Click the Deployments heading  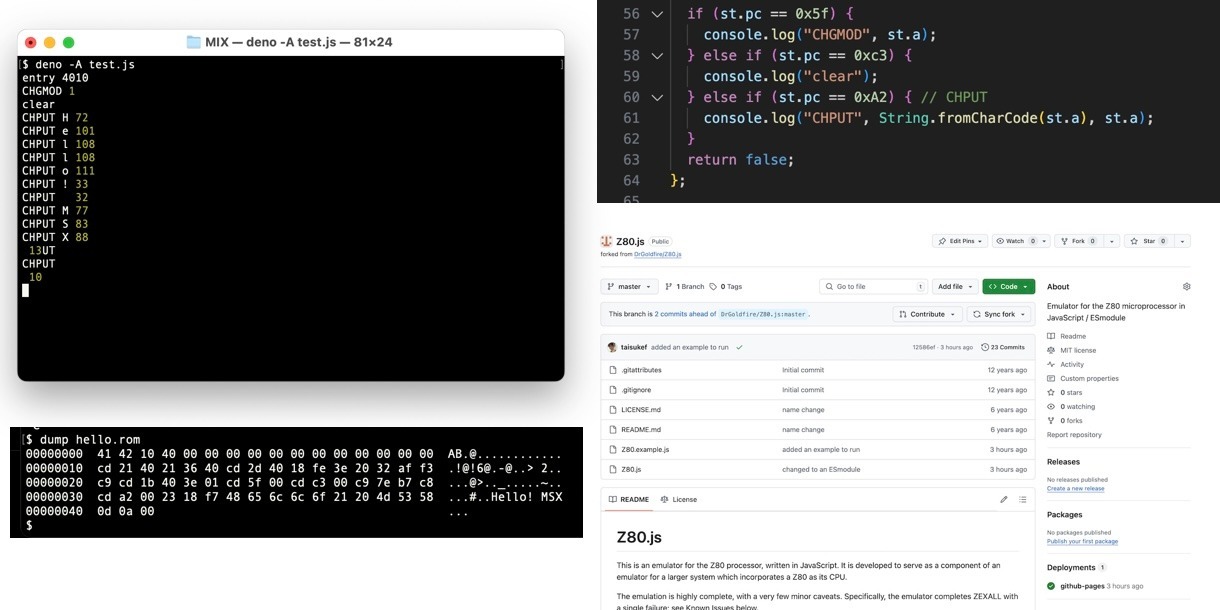(1071, 567)
